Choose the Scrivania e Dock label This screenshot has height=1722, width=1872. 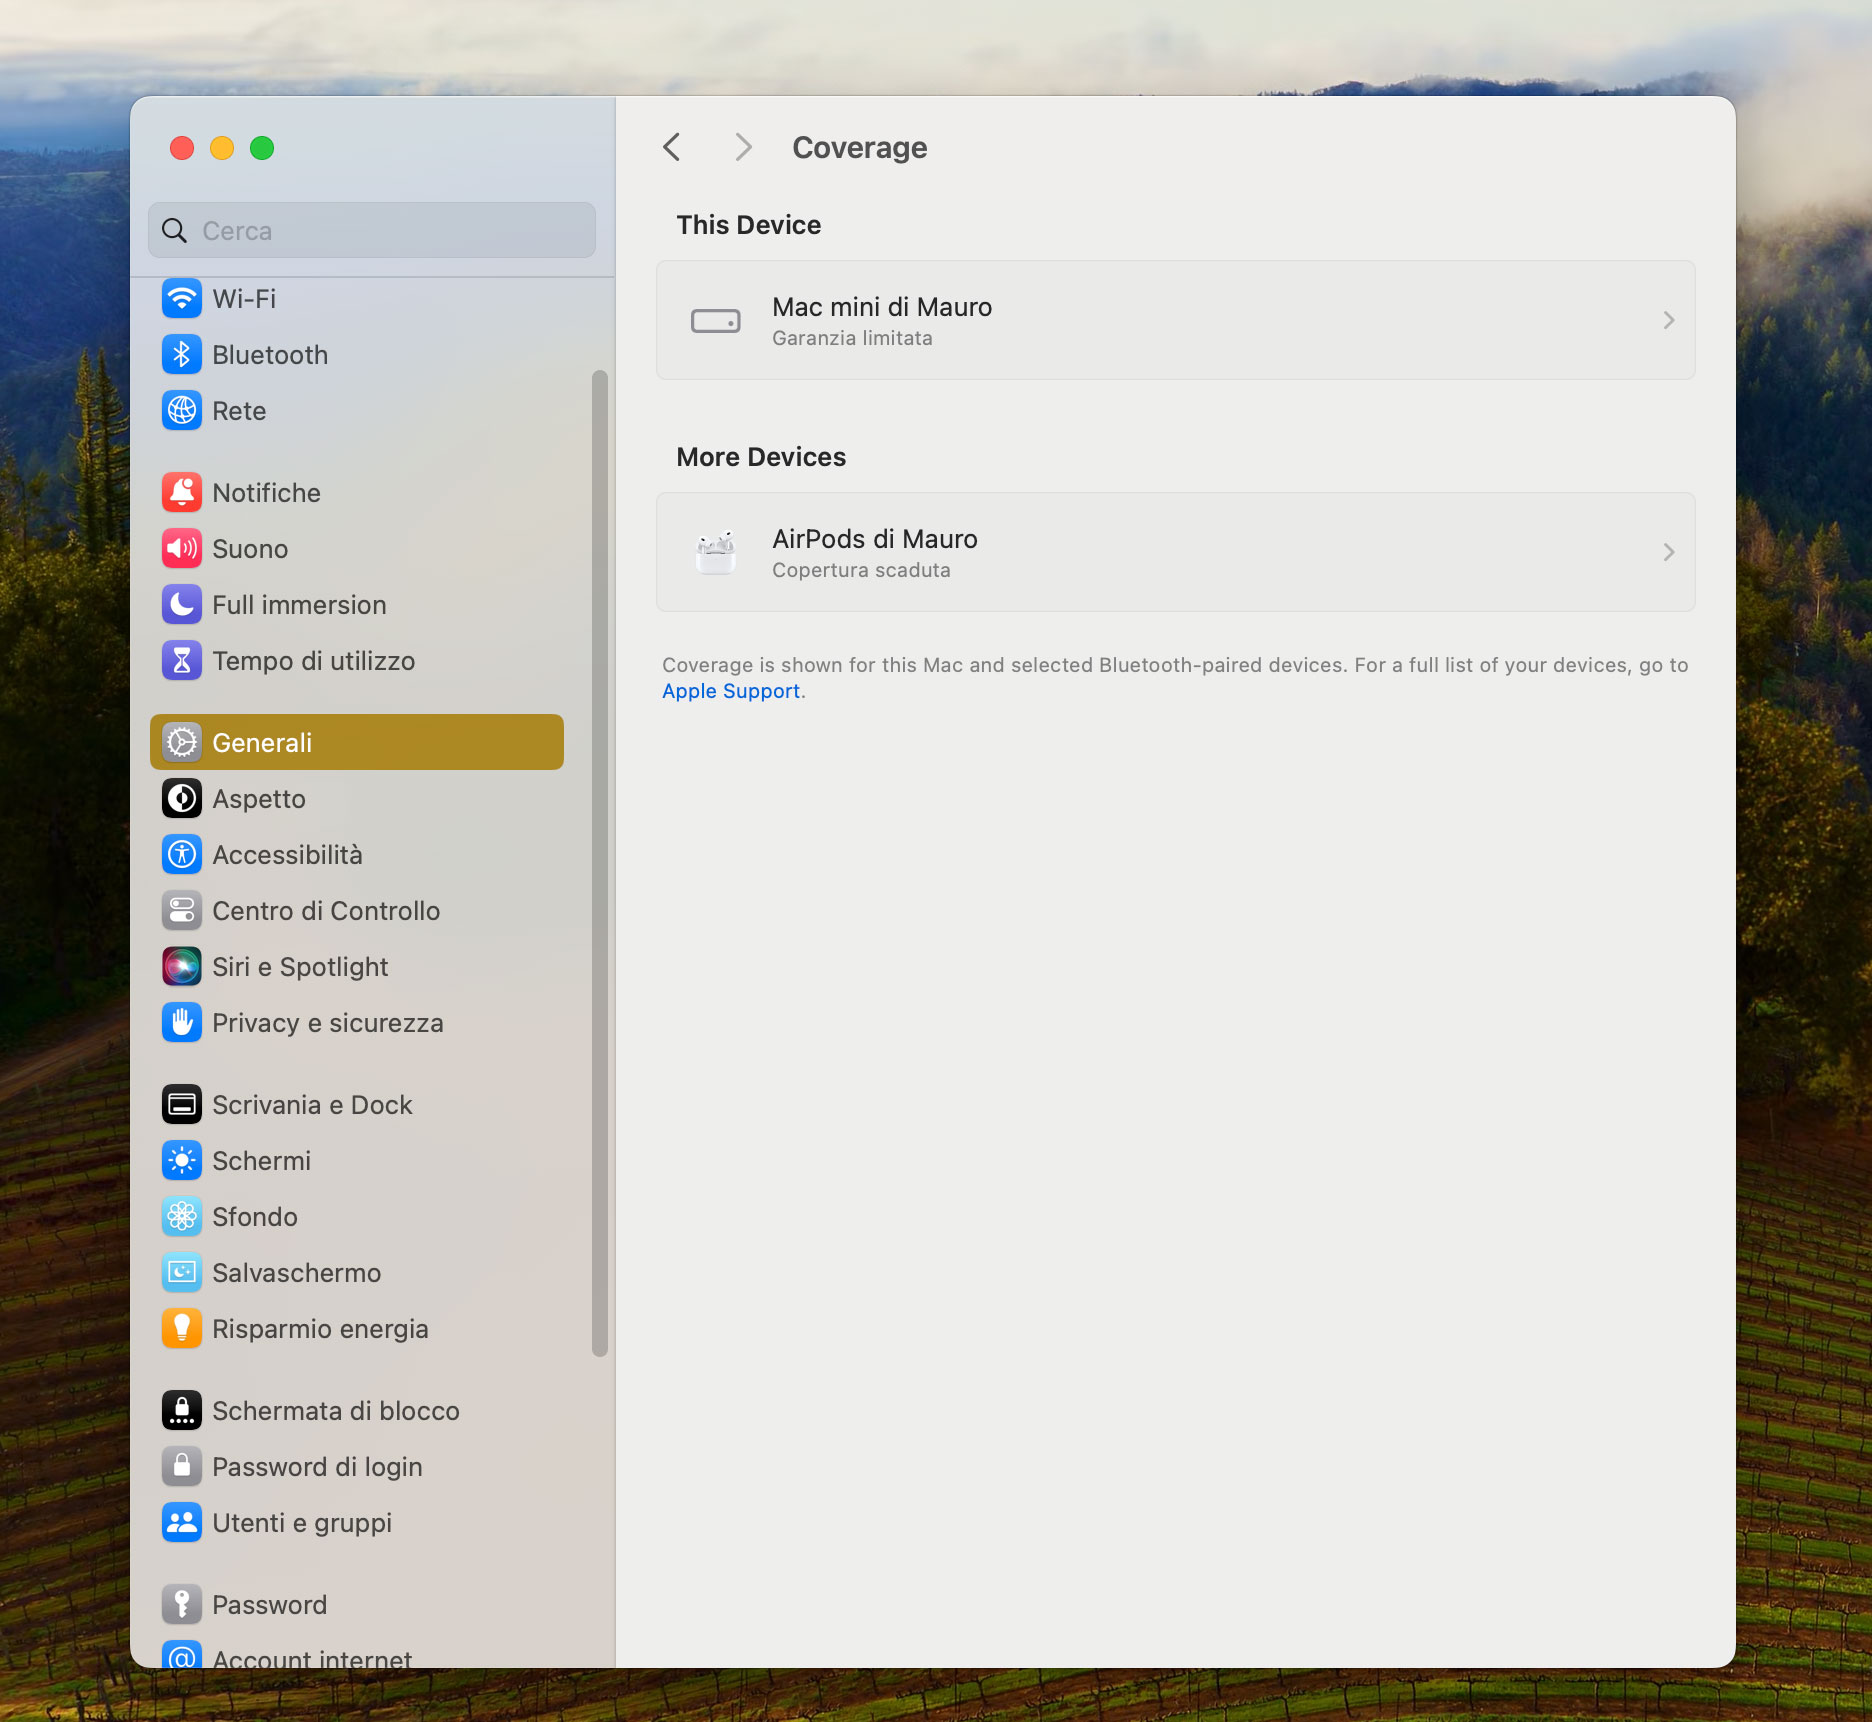click(x=312, y=1104)
